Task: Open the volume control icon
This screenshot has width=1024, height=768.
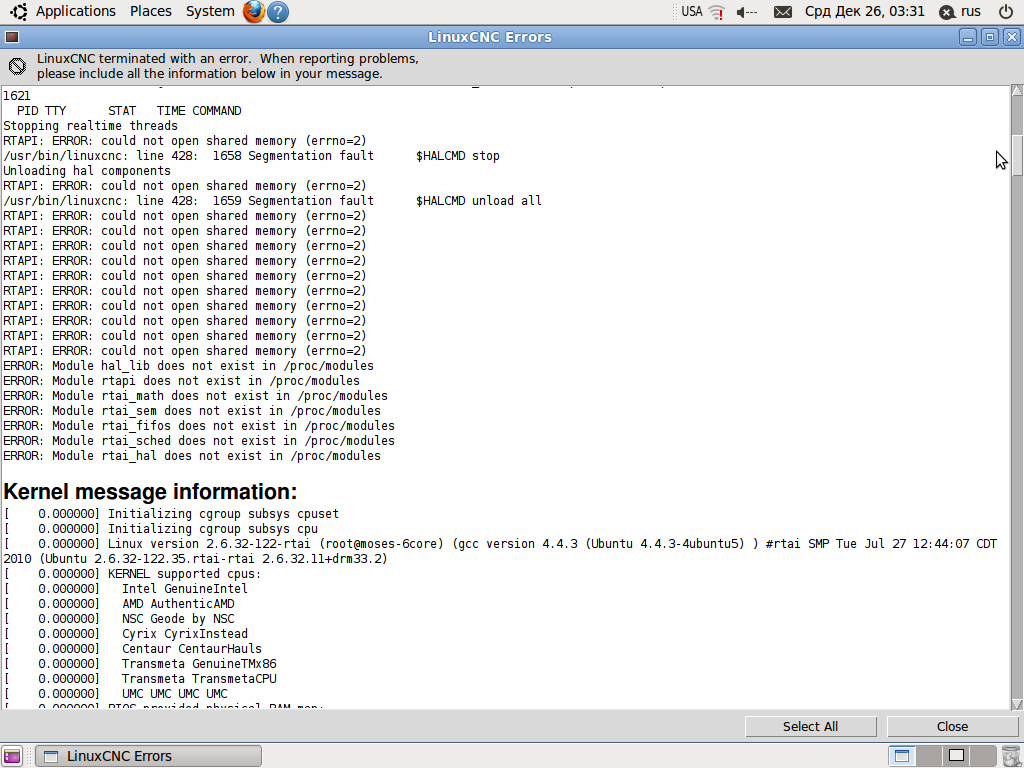Action: point(746,12)
